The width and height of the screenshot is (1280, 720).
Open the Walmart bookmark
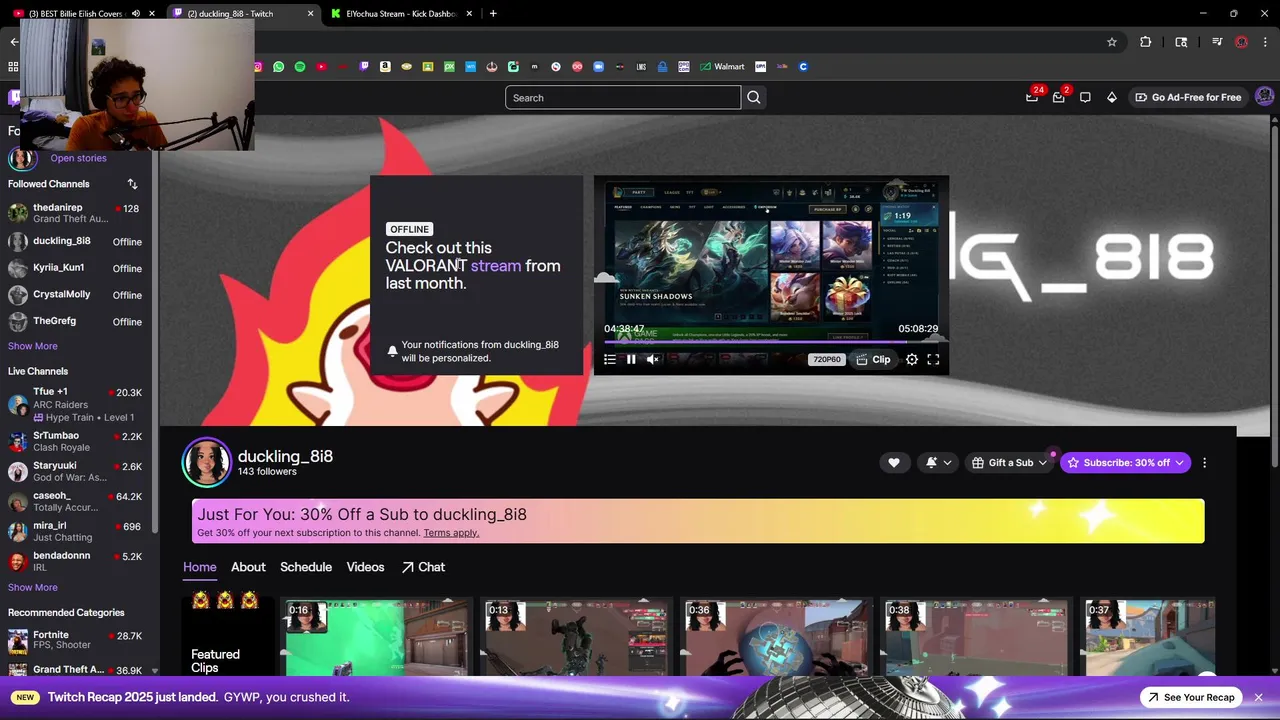coord(722,67)
